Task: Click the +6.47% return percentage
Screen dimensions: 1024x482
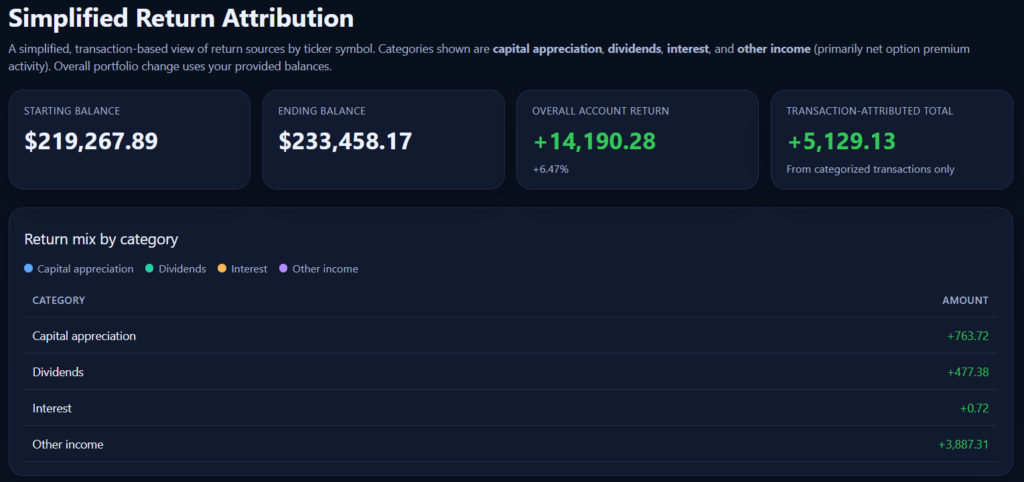Action: 550,169
